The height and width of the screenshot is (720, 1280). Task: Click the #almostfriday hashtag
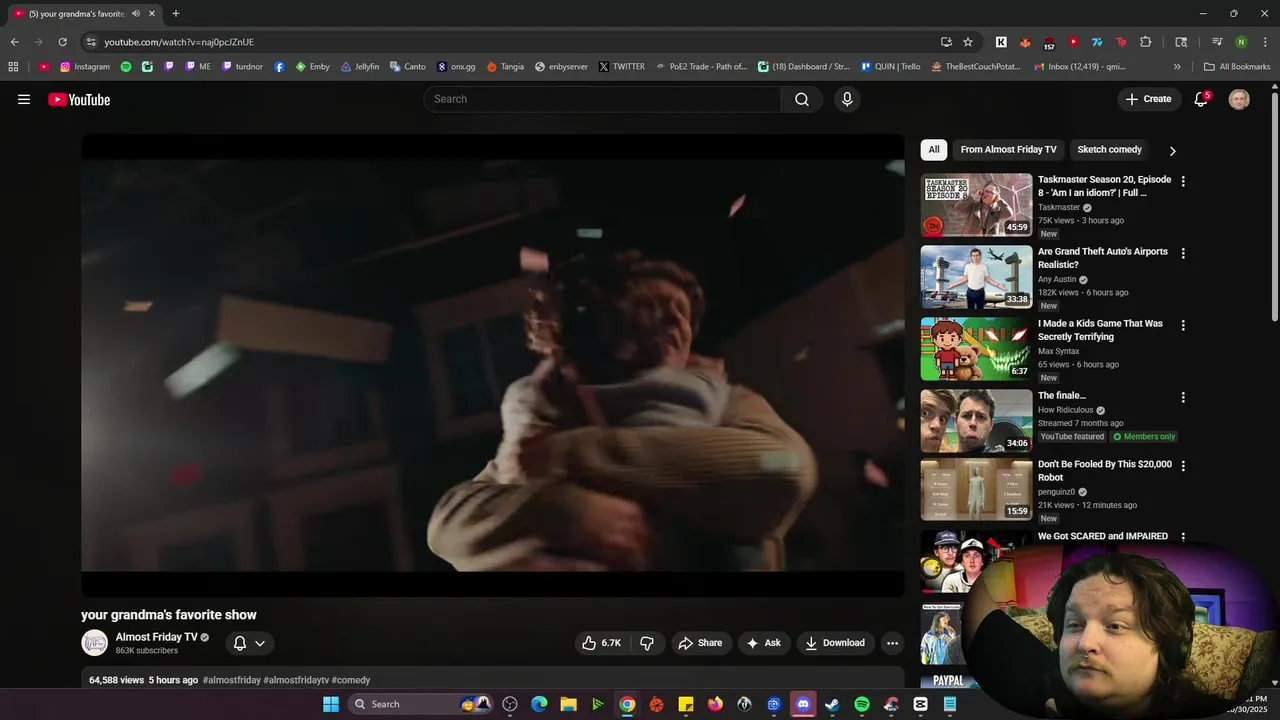click(231, 680)
